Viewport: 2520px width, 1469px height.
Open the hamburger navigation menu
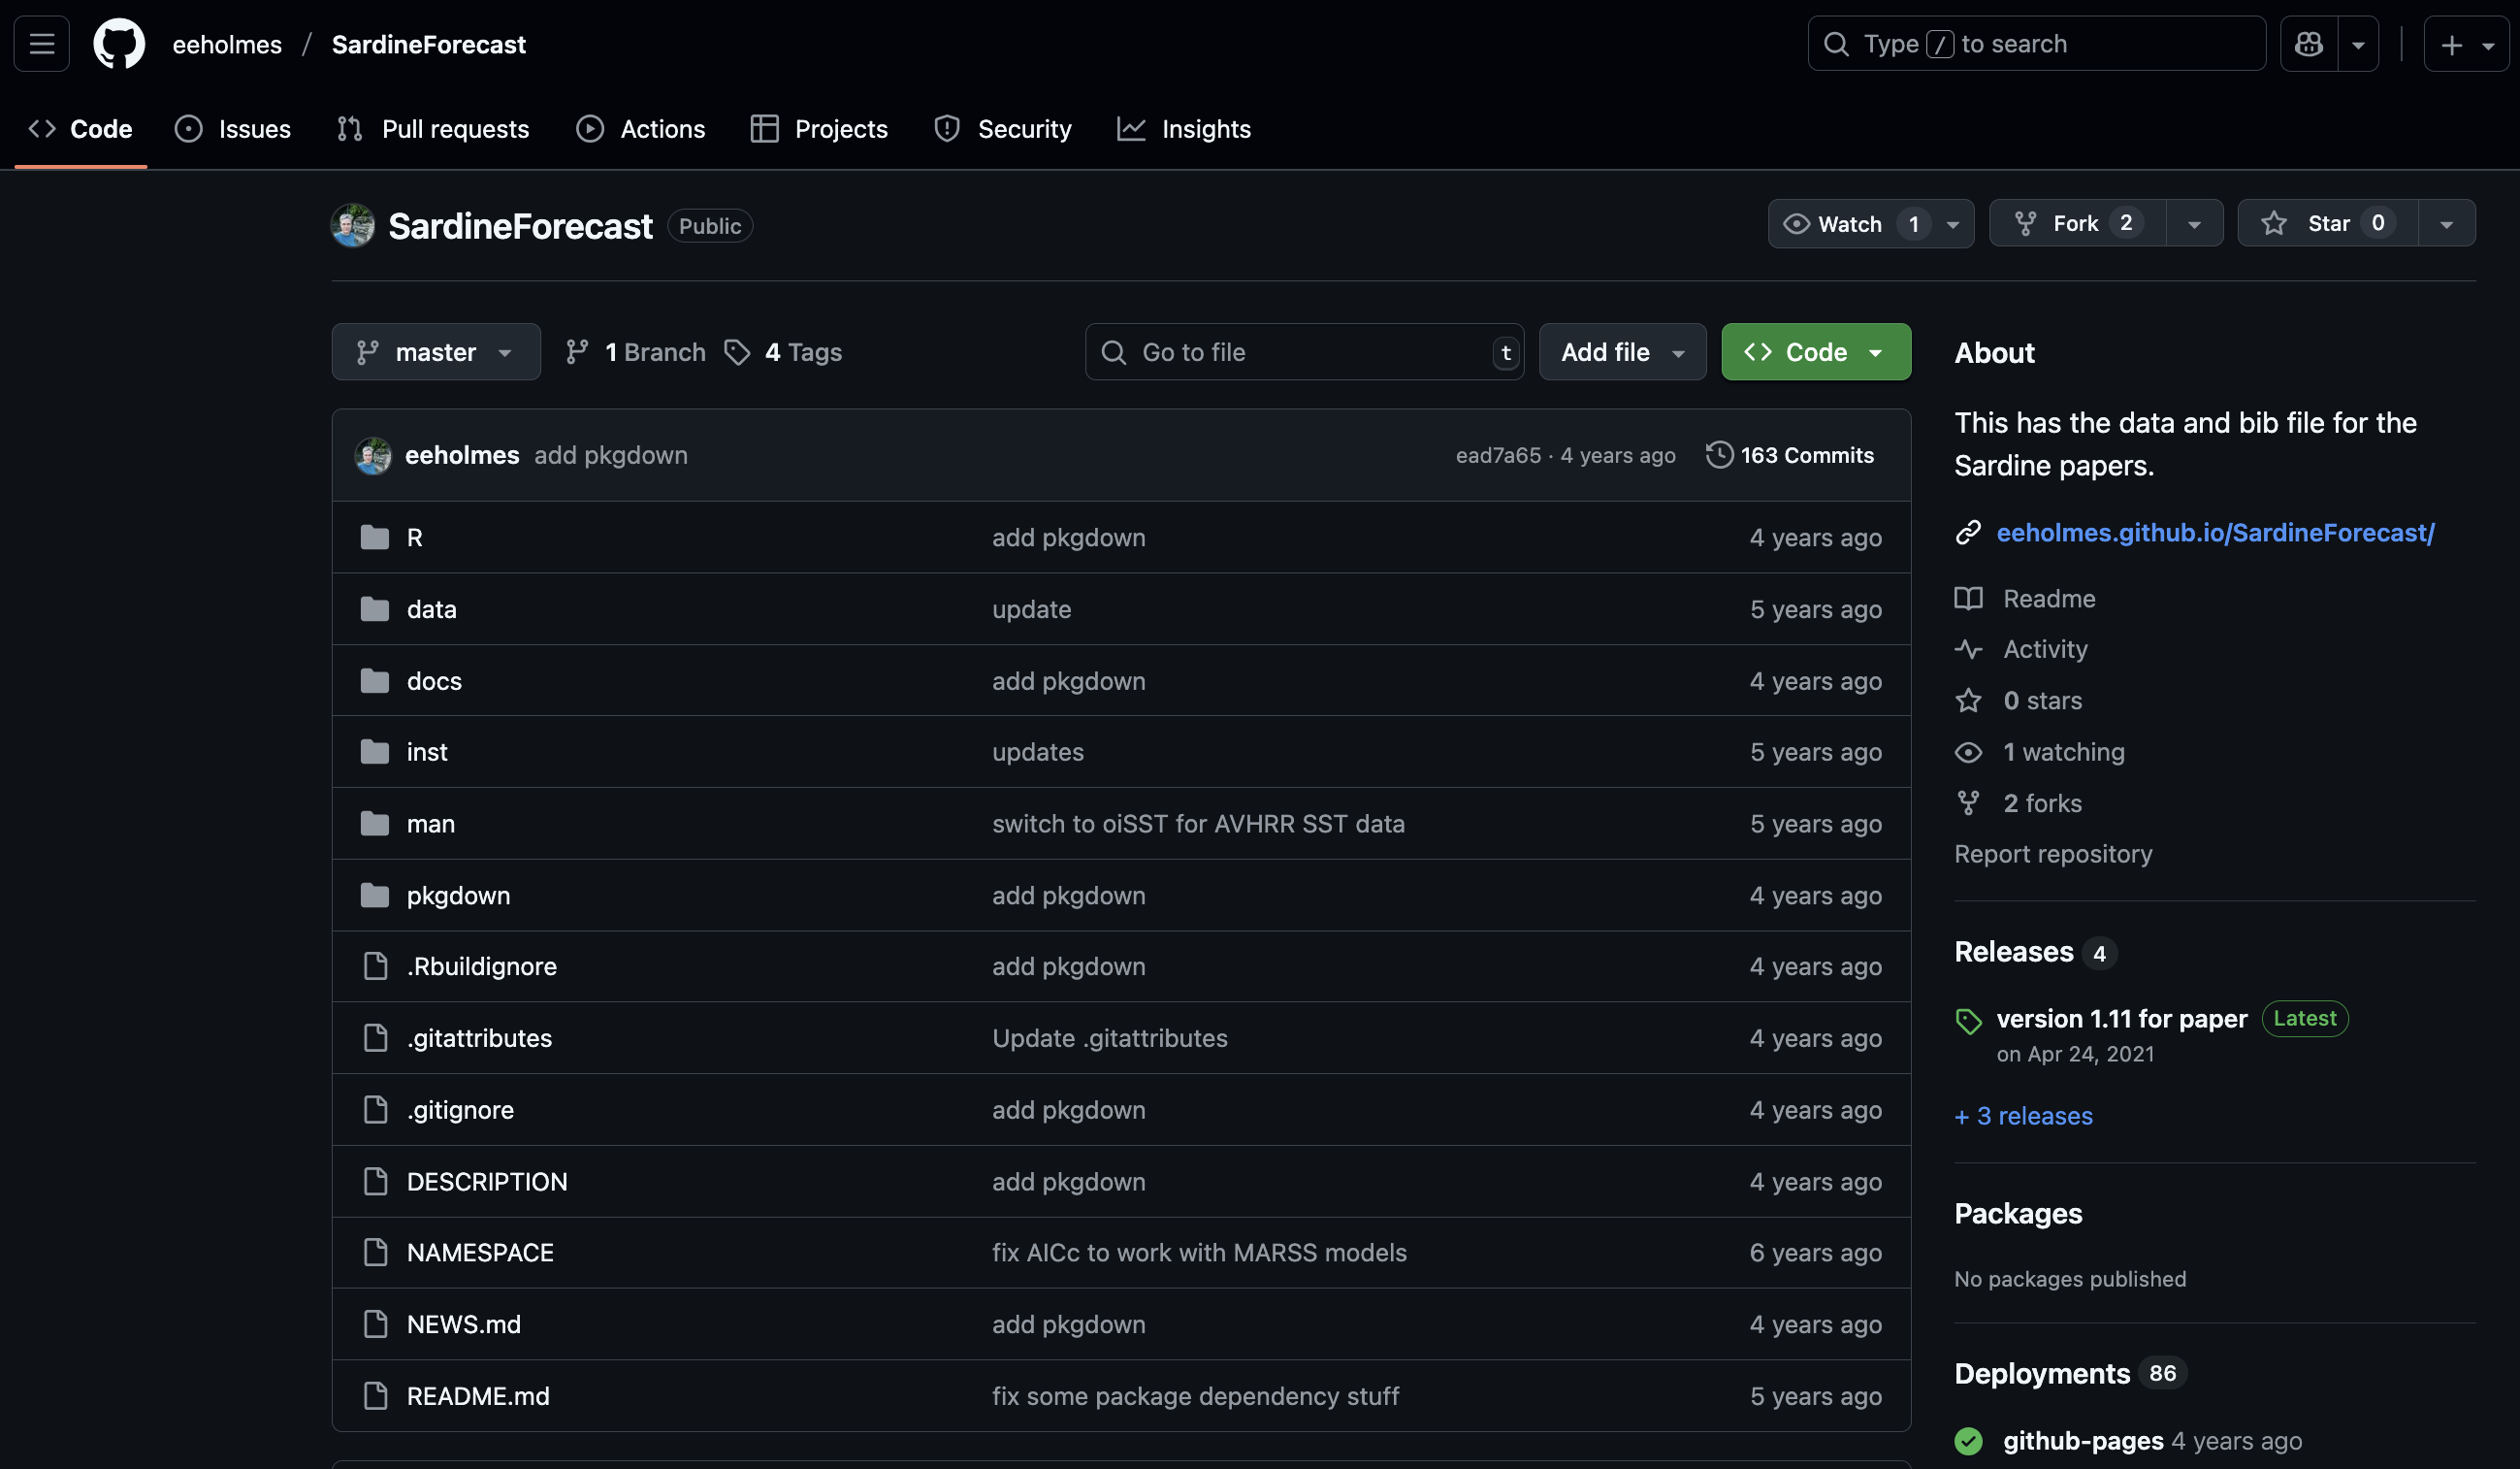(42, 44)
